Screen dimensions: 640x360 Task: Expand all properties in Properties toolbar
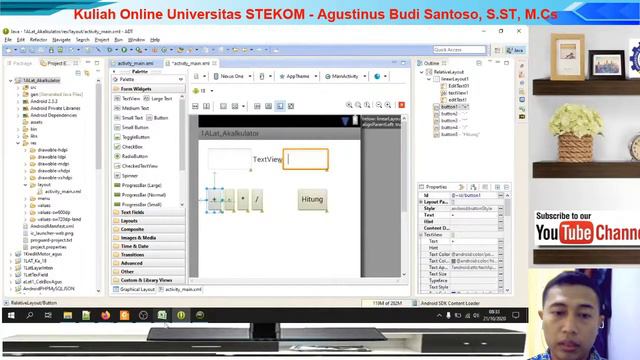coord(497,187)
